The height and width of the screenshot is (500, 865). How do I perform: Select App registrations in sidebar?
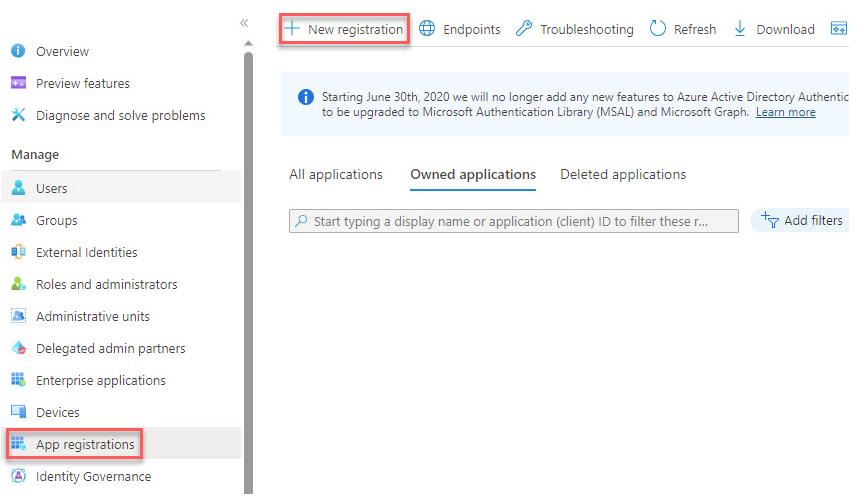click(x=120, y=444)
